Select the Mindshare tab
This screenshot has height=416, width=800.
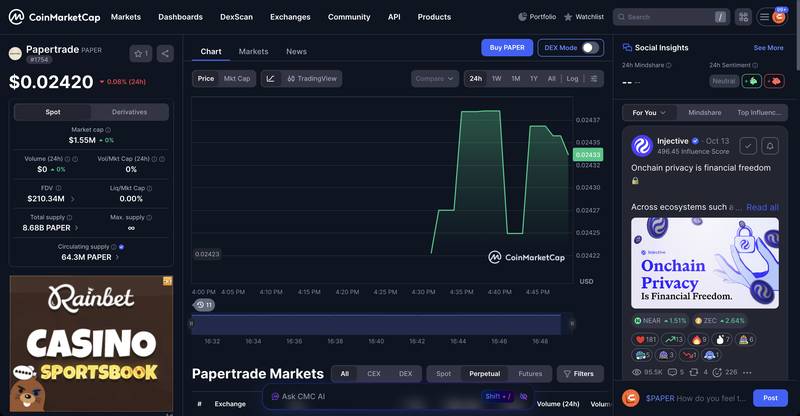coord(705,113)
